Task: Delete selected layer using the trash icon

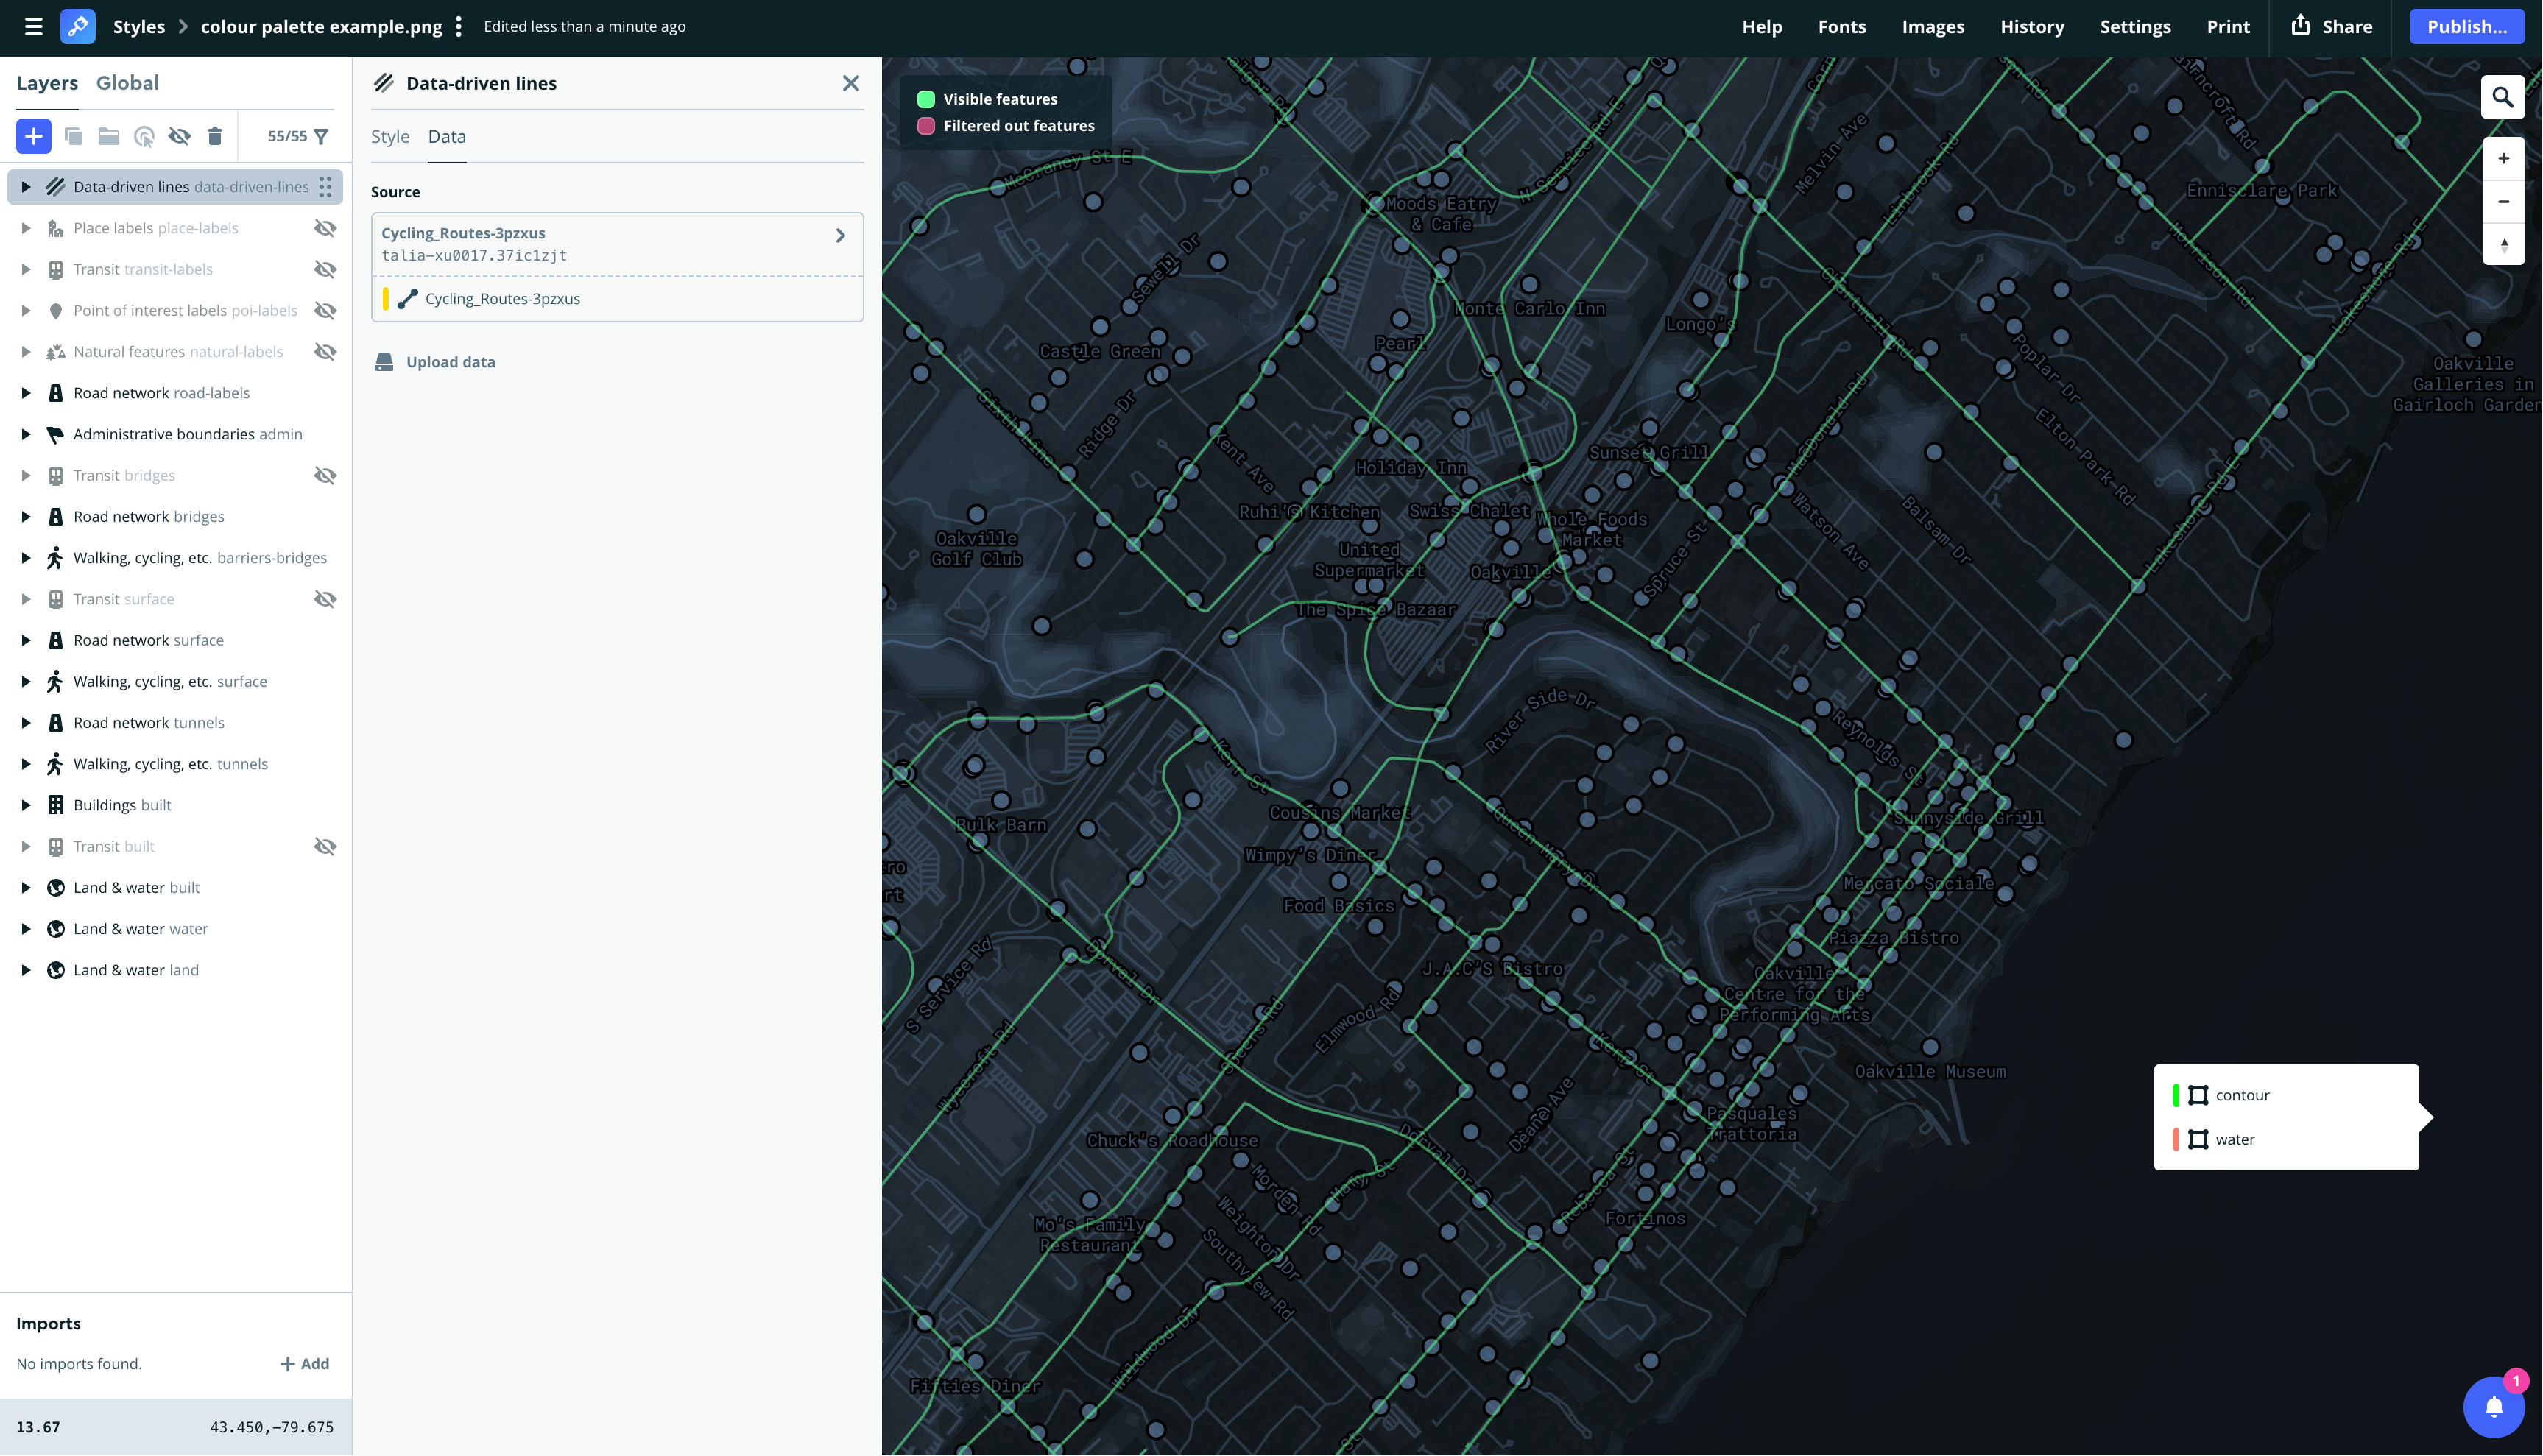Action: click(x=215, y=136)
